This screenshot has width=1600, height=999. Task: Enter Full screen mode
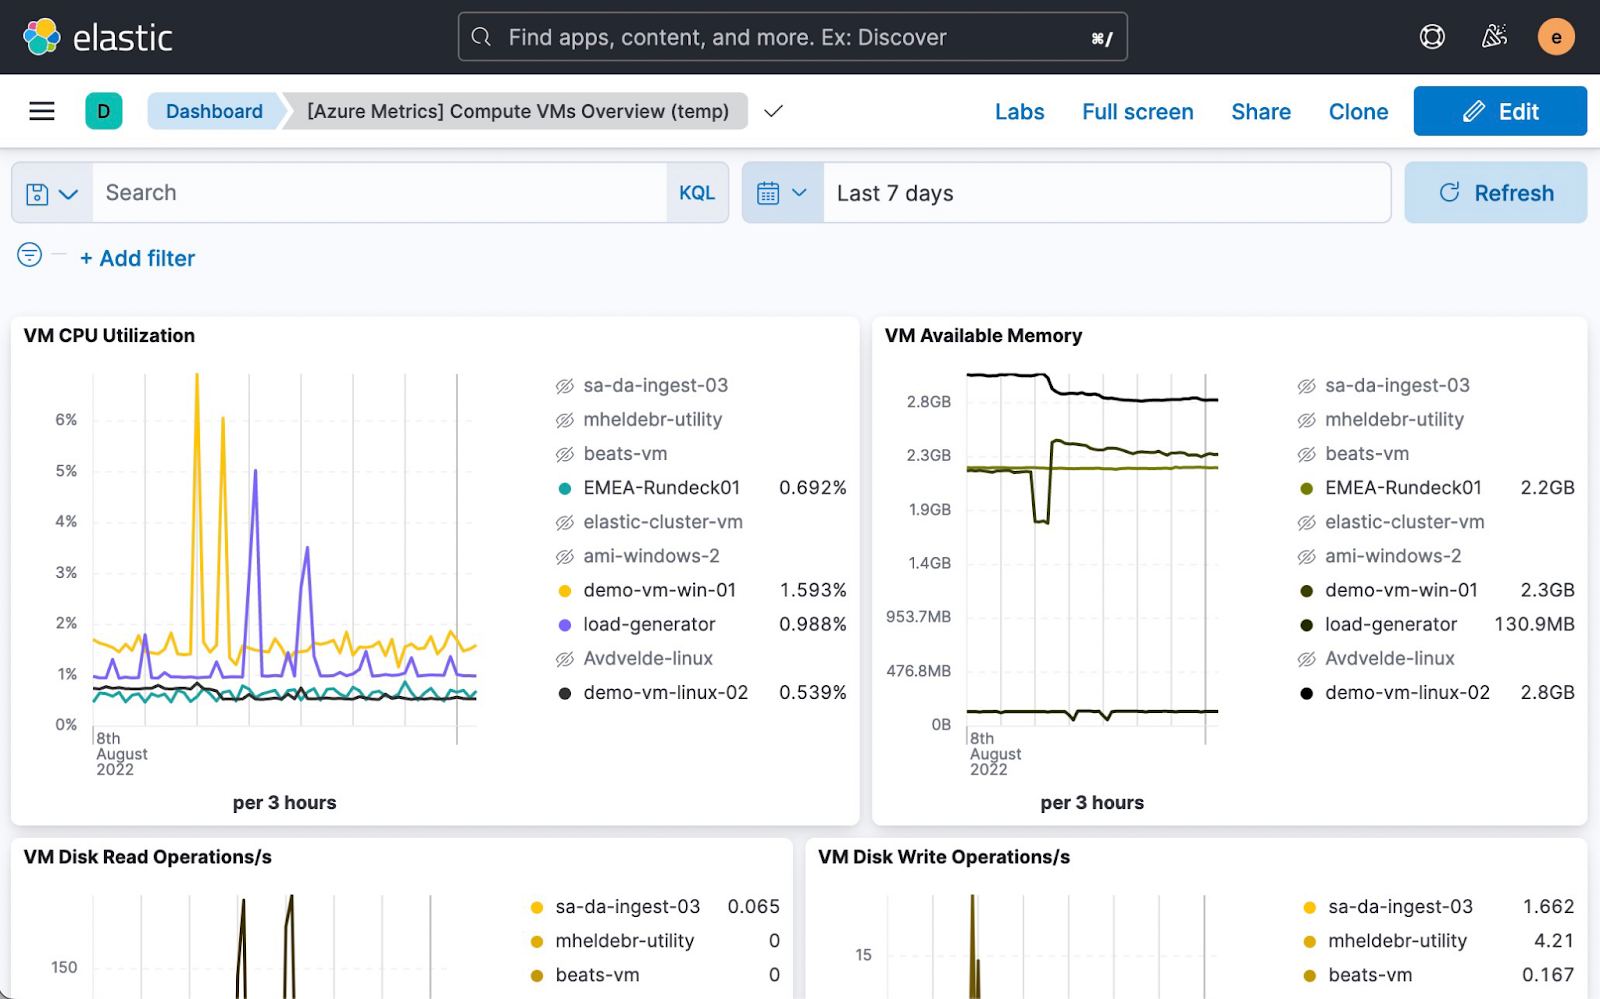pyautogui.click(x=1138, y=112)
